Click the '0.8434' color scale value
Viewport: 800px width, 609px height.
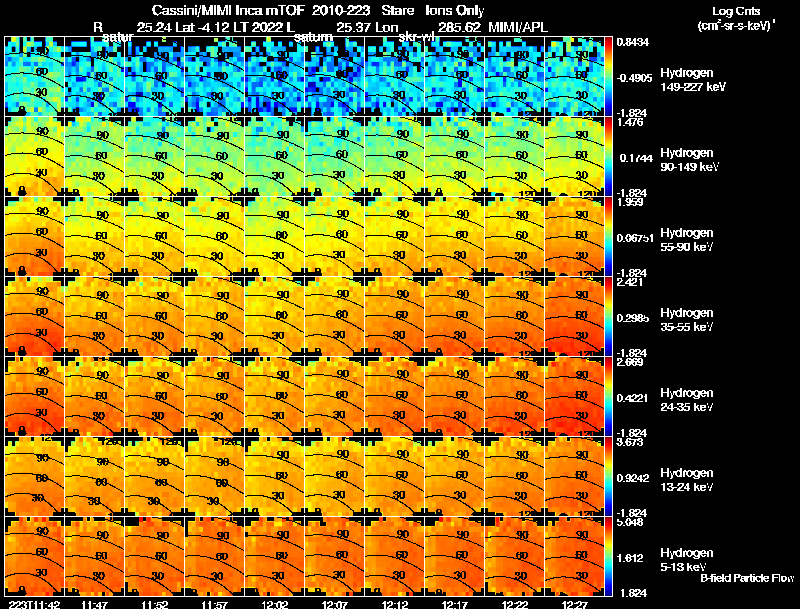point(633,42)
